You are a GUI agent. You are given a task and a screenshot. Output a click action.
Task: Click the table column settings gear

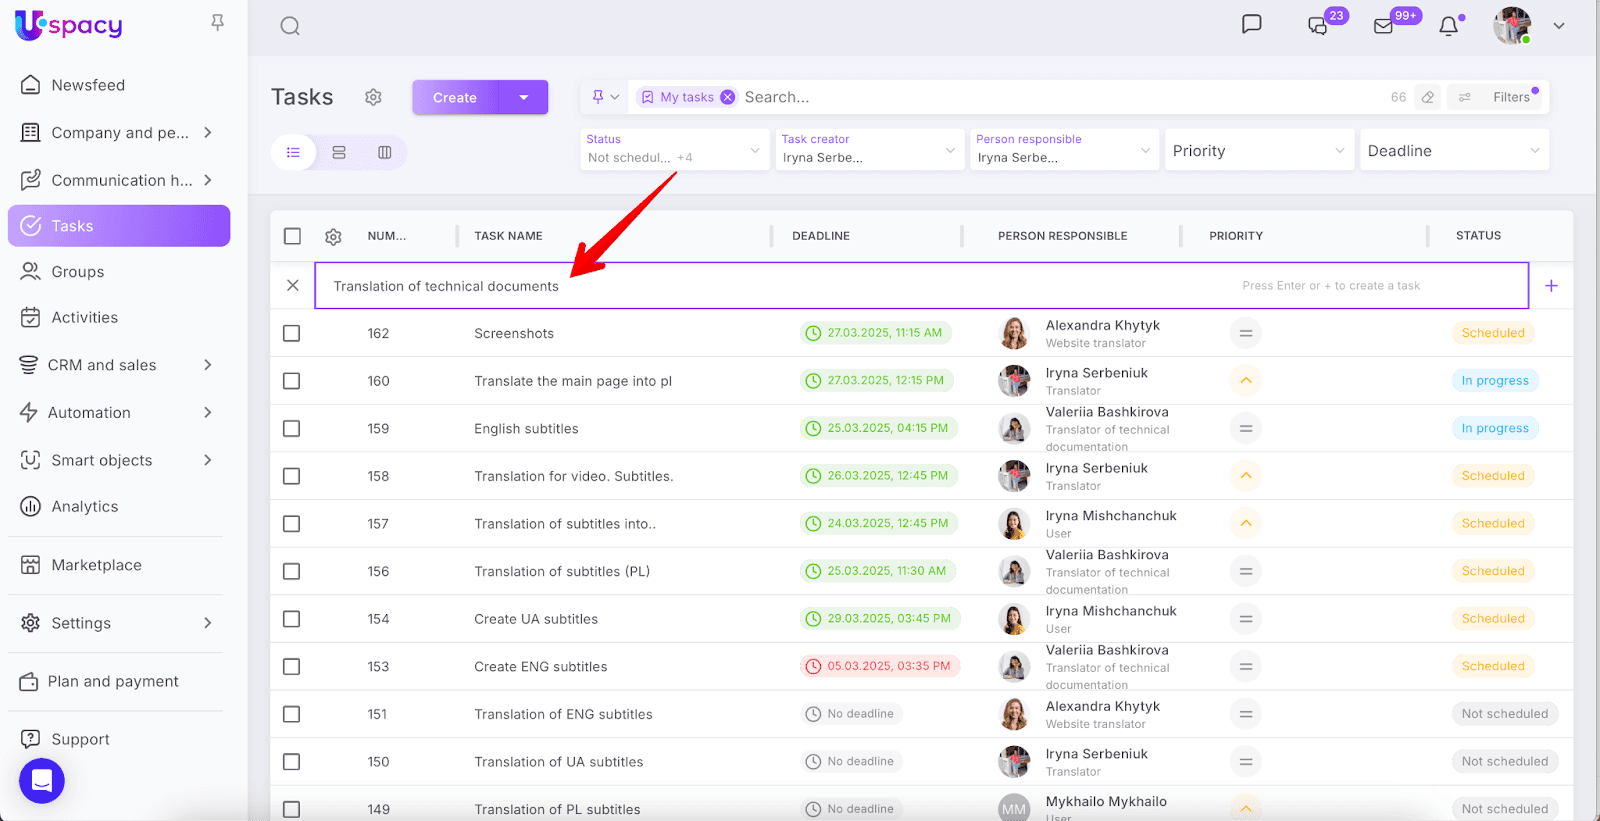coord(333,237)
